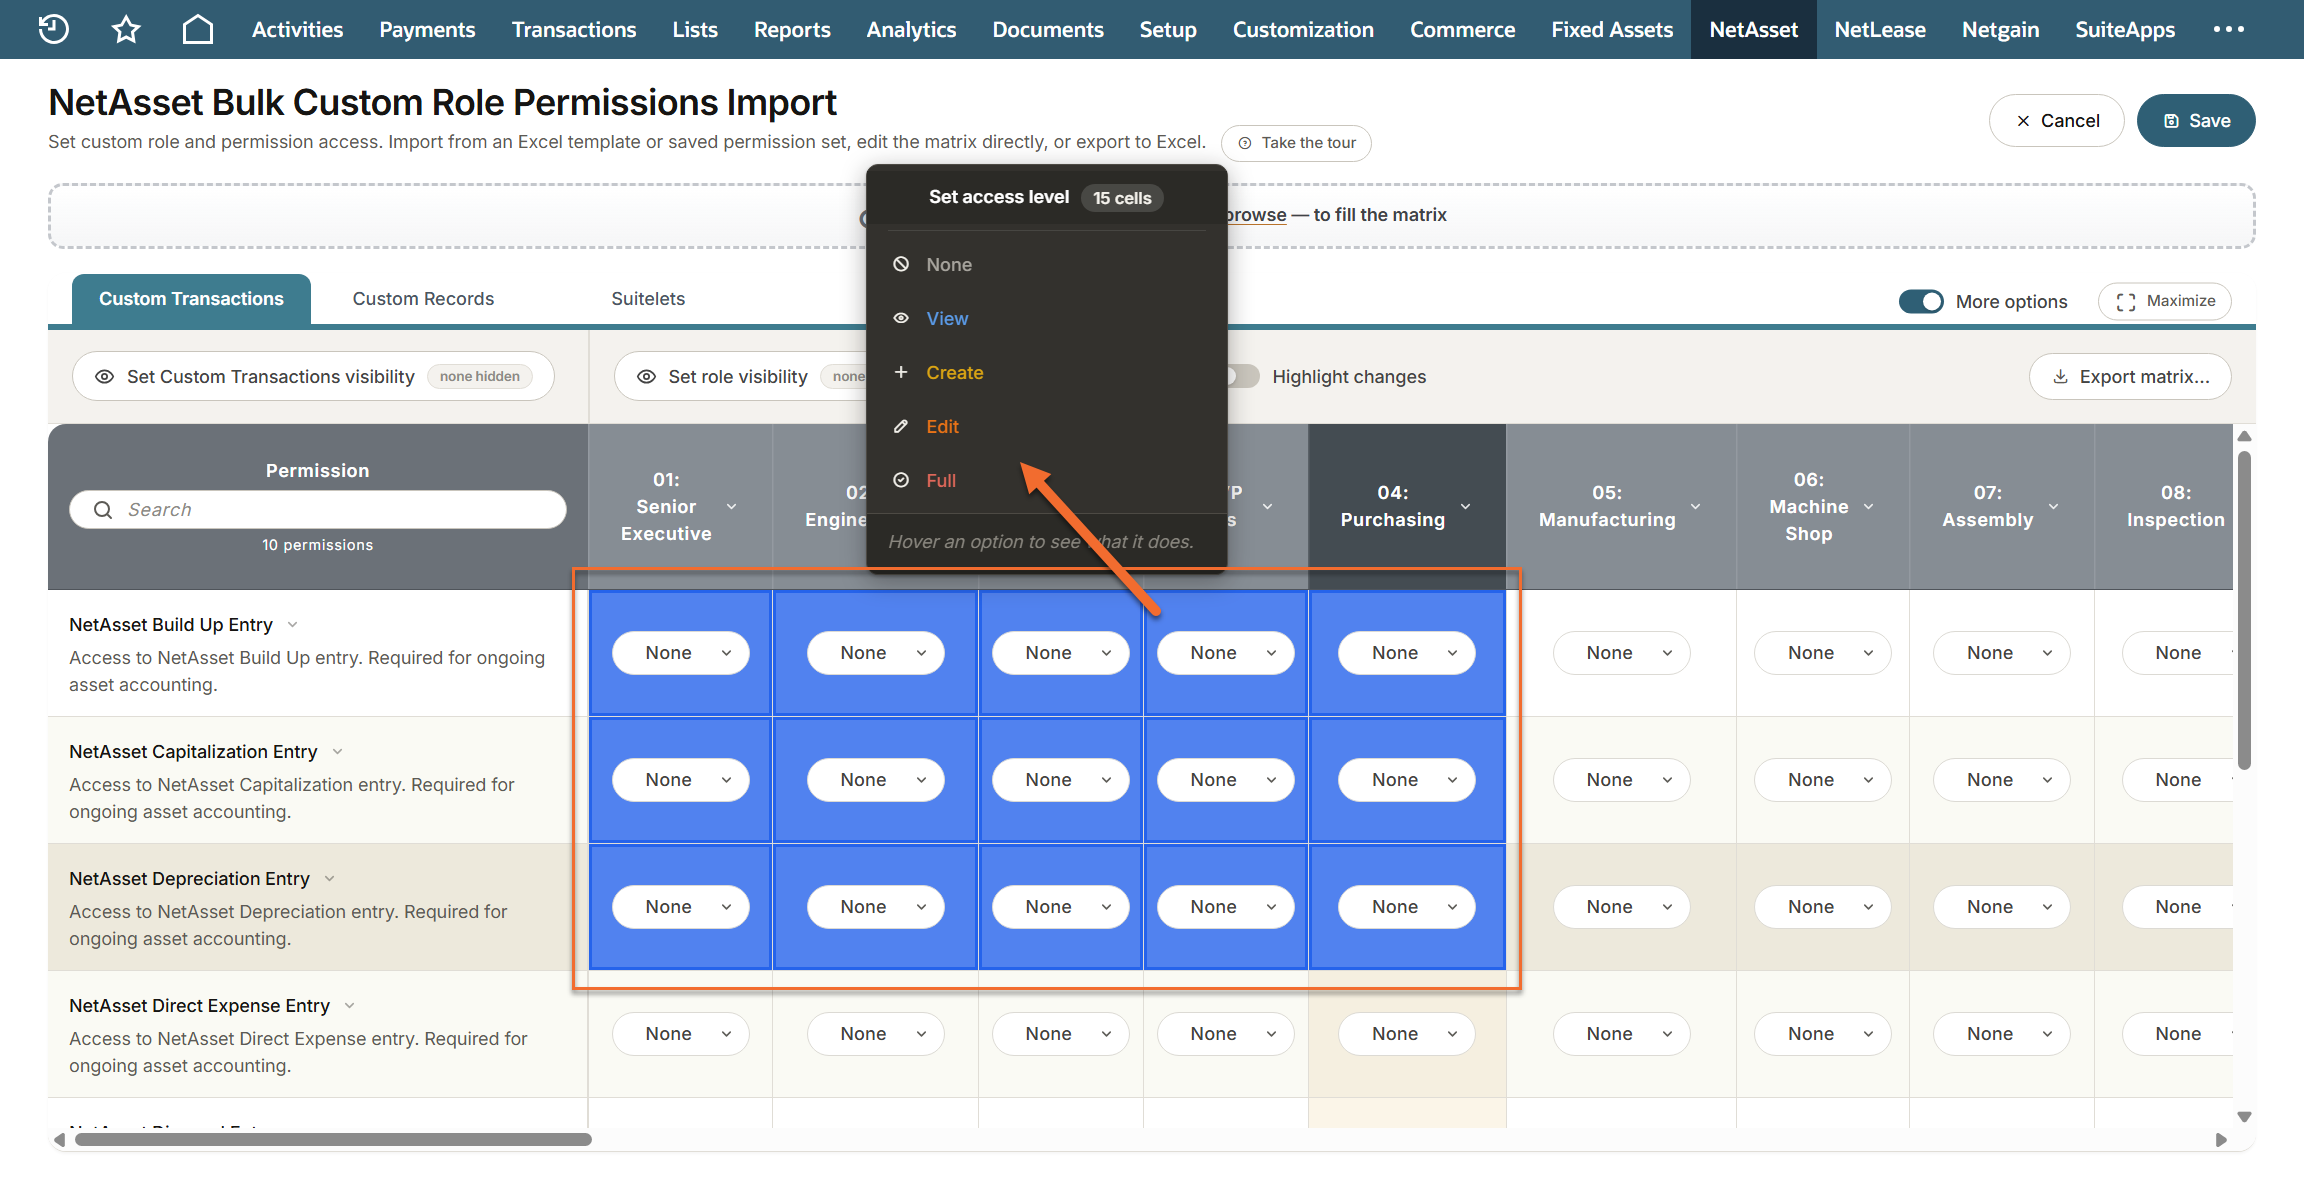The width and height of the screenshot is (2304, 1185).
Task: Choose Edit access level from popup
Action: tap(1046, 427)
